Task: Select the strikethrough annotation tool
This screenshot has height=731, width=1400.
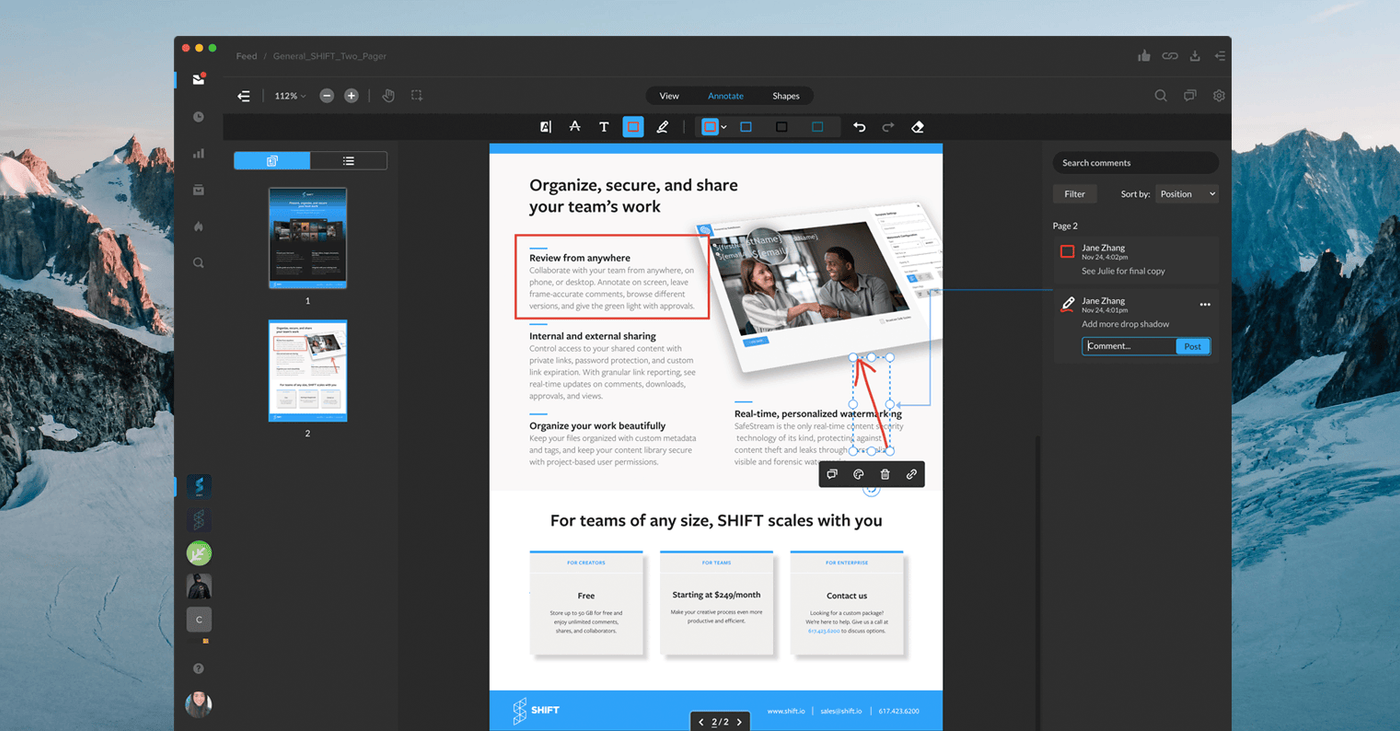Action: (x=574, y=127)
